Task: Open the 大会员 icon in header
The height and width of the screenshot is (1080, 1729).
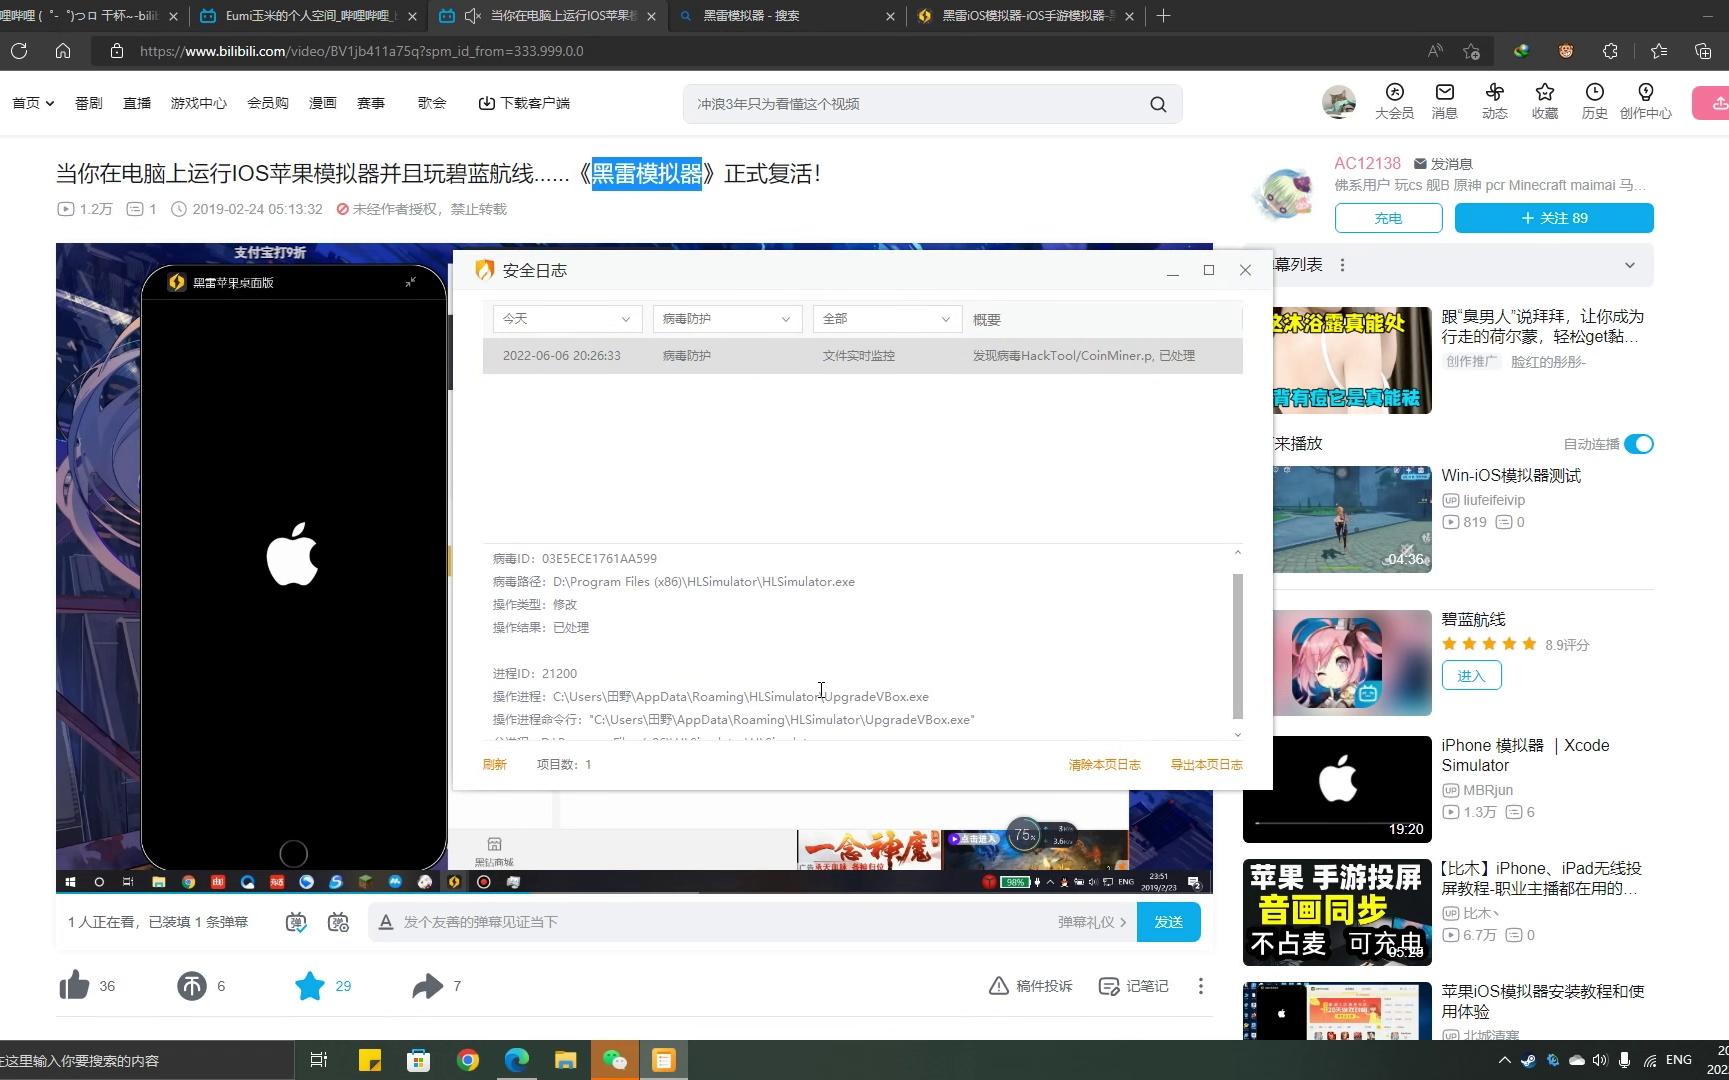Action: point(1394,92)
